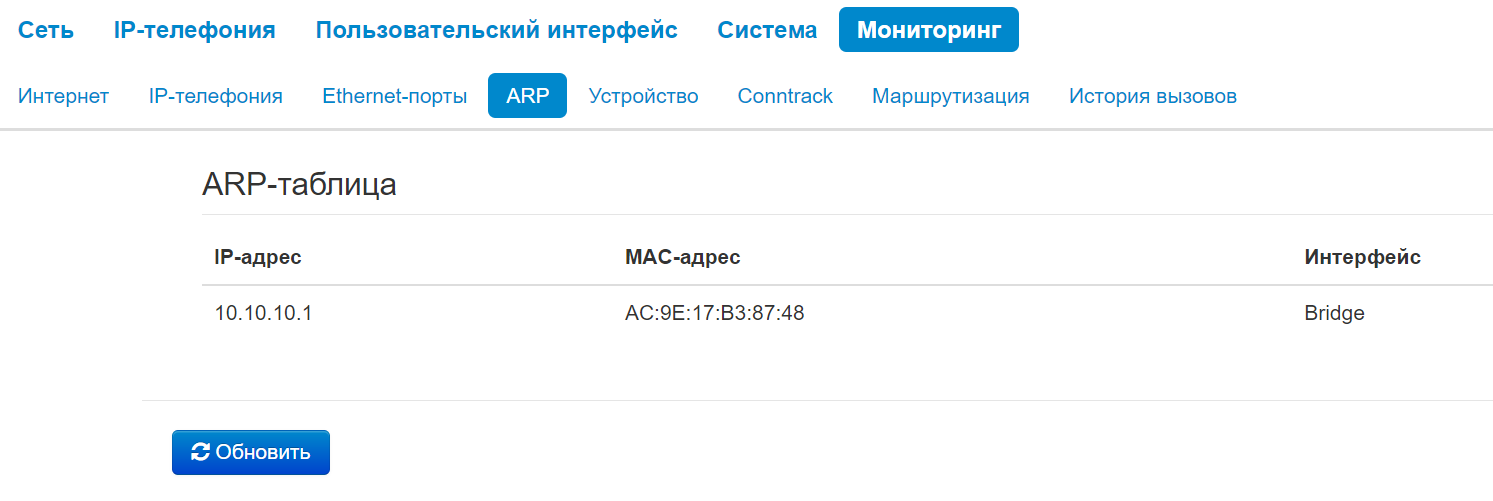The height and width of the screenshot is (501, 1493).
Task: Click the refresh icon on Обновить button
Action: (x=200, y=452)
